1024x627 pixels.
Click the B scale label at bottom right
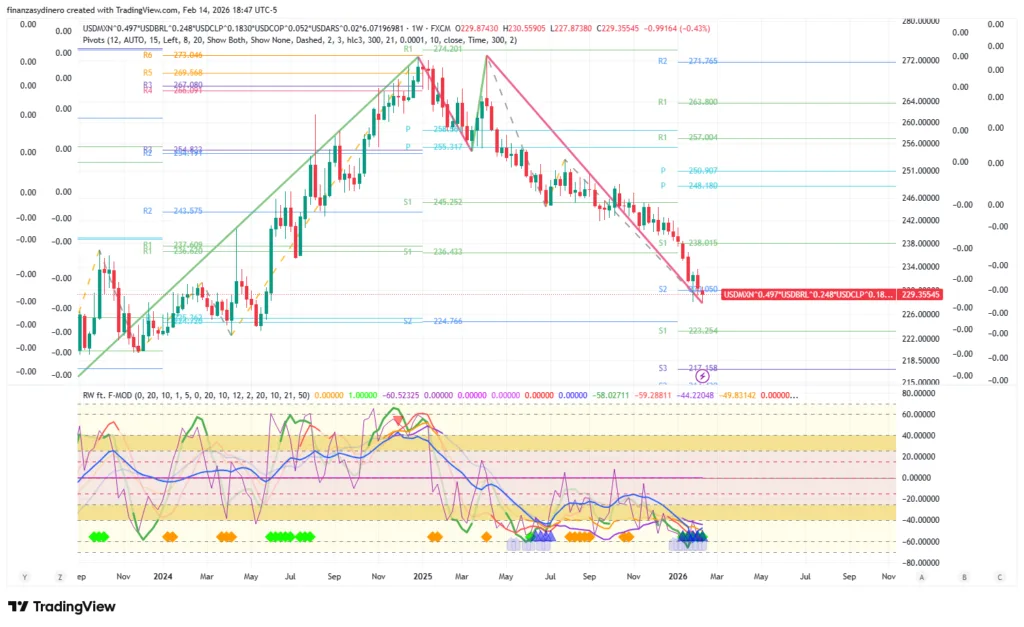coord(964,577)
